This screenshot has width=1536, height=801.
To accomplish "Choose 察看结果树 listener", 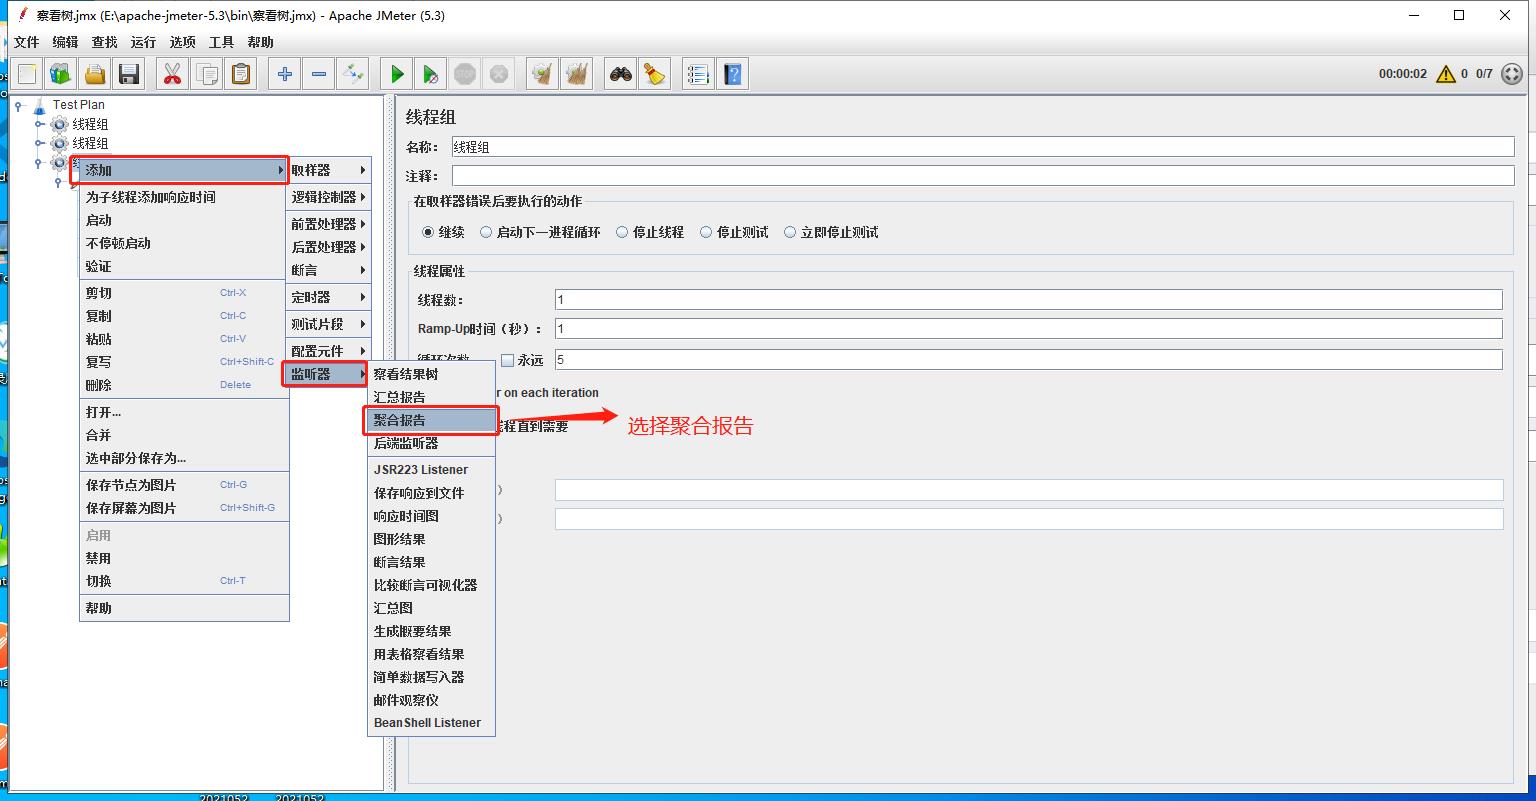I will (431, 374).
